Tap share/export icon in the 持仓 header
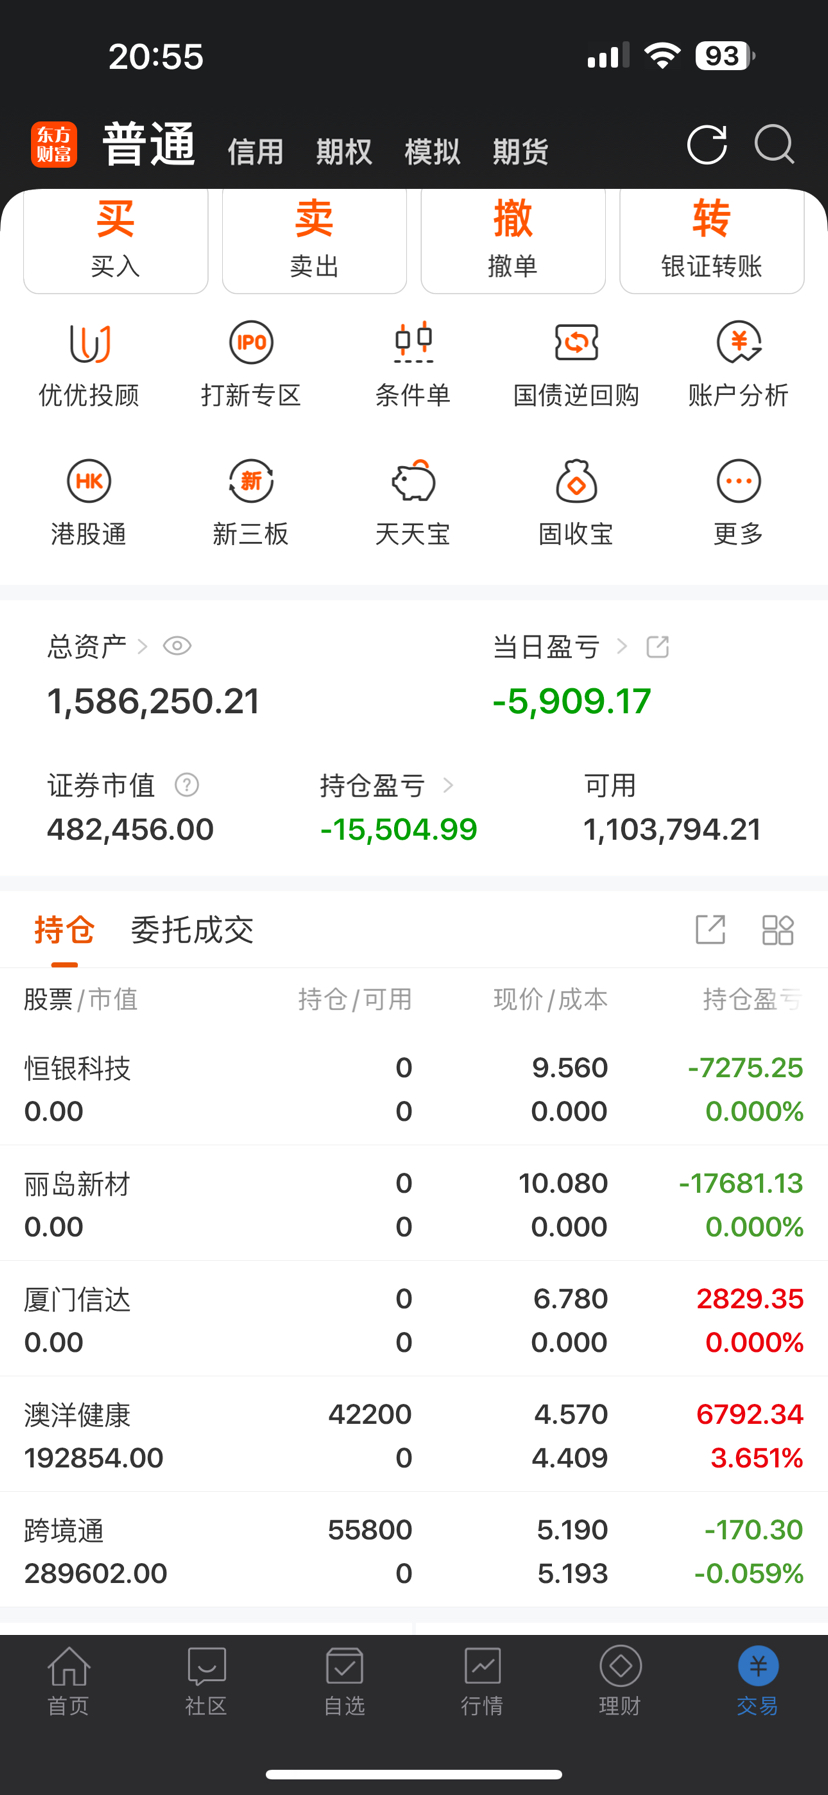Viewport: 828px width, 1795px height. coord(710,930)
